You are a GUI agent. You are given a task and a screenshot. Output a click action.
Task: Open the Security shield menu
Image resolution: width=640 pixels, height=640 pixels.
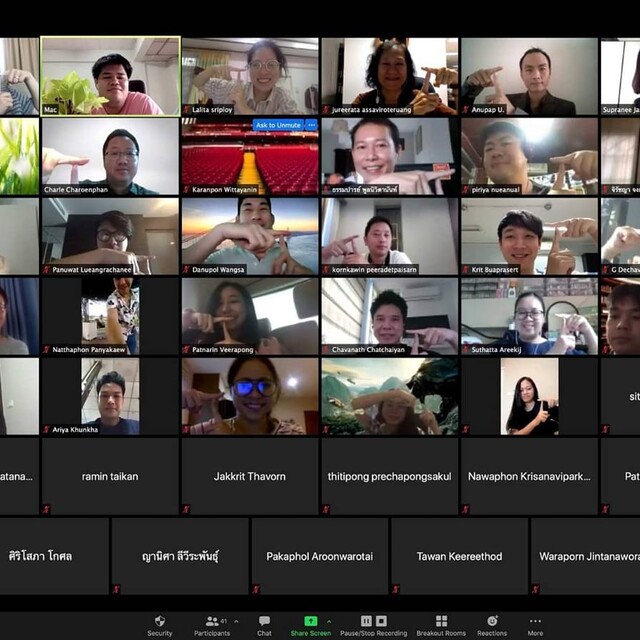click(160, 625)
